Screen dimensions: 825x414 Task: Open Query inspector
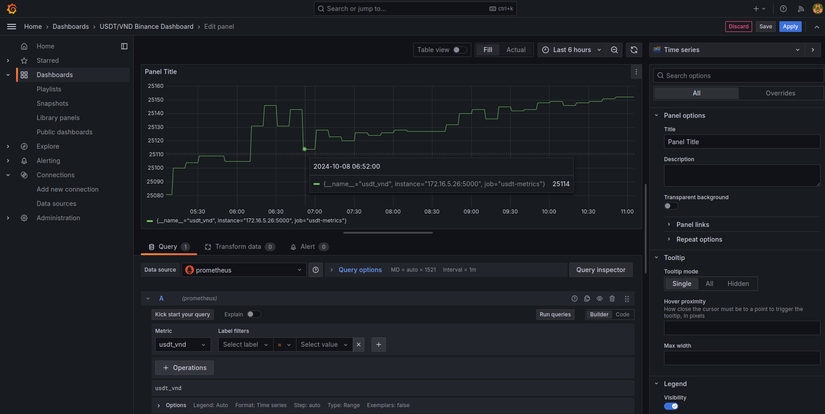click(601, 270)
